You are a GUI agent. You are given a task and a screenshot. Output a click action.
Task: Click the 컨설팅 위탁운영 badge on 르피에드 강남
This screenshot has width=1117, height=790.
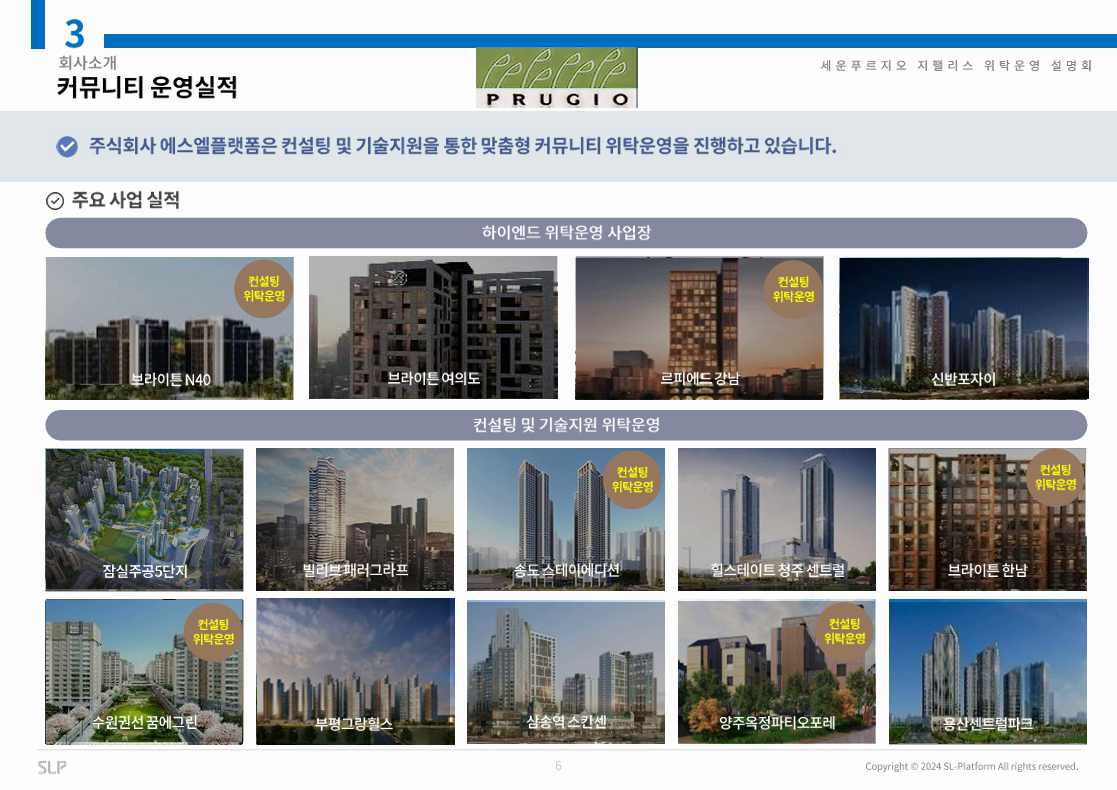coord(794,289)
